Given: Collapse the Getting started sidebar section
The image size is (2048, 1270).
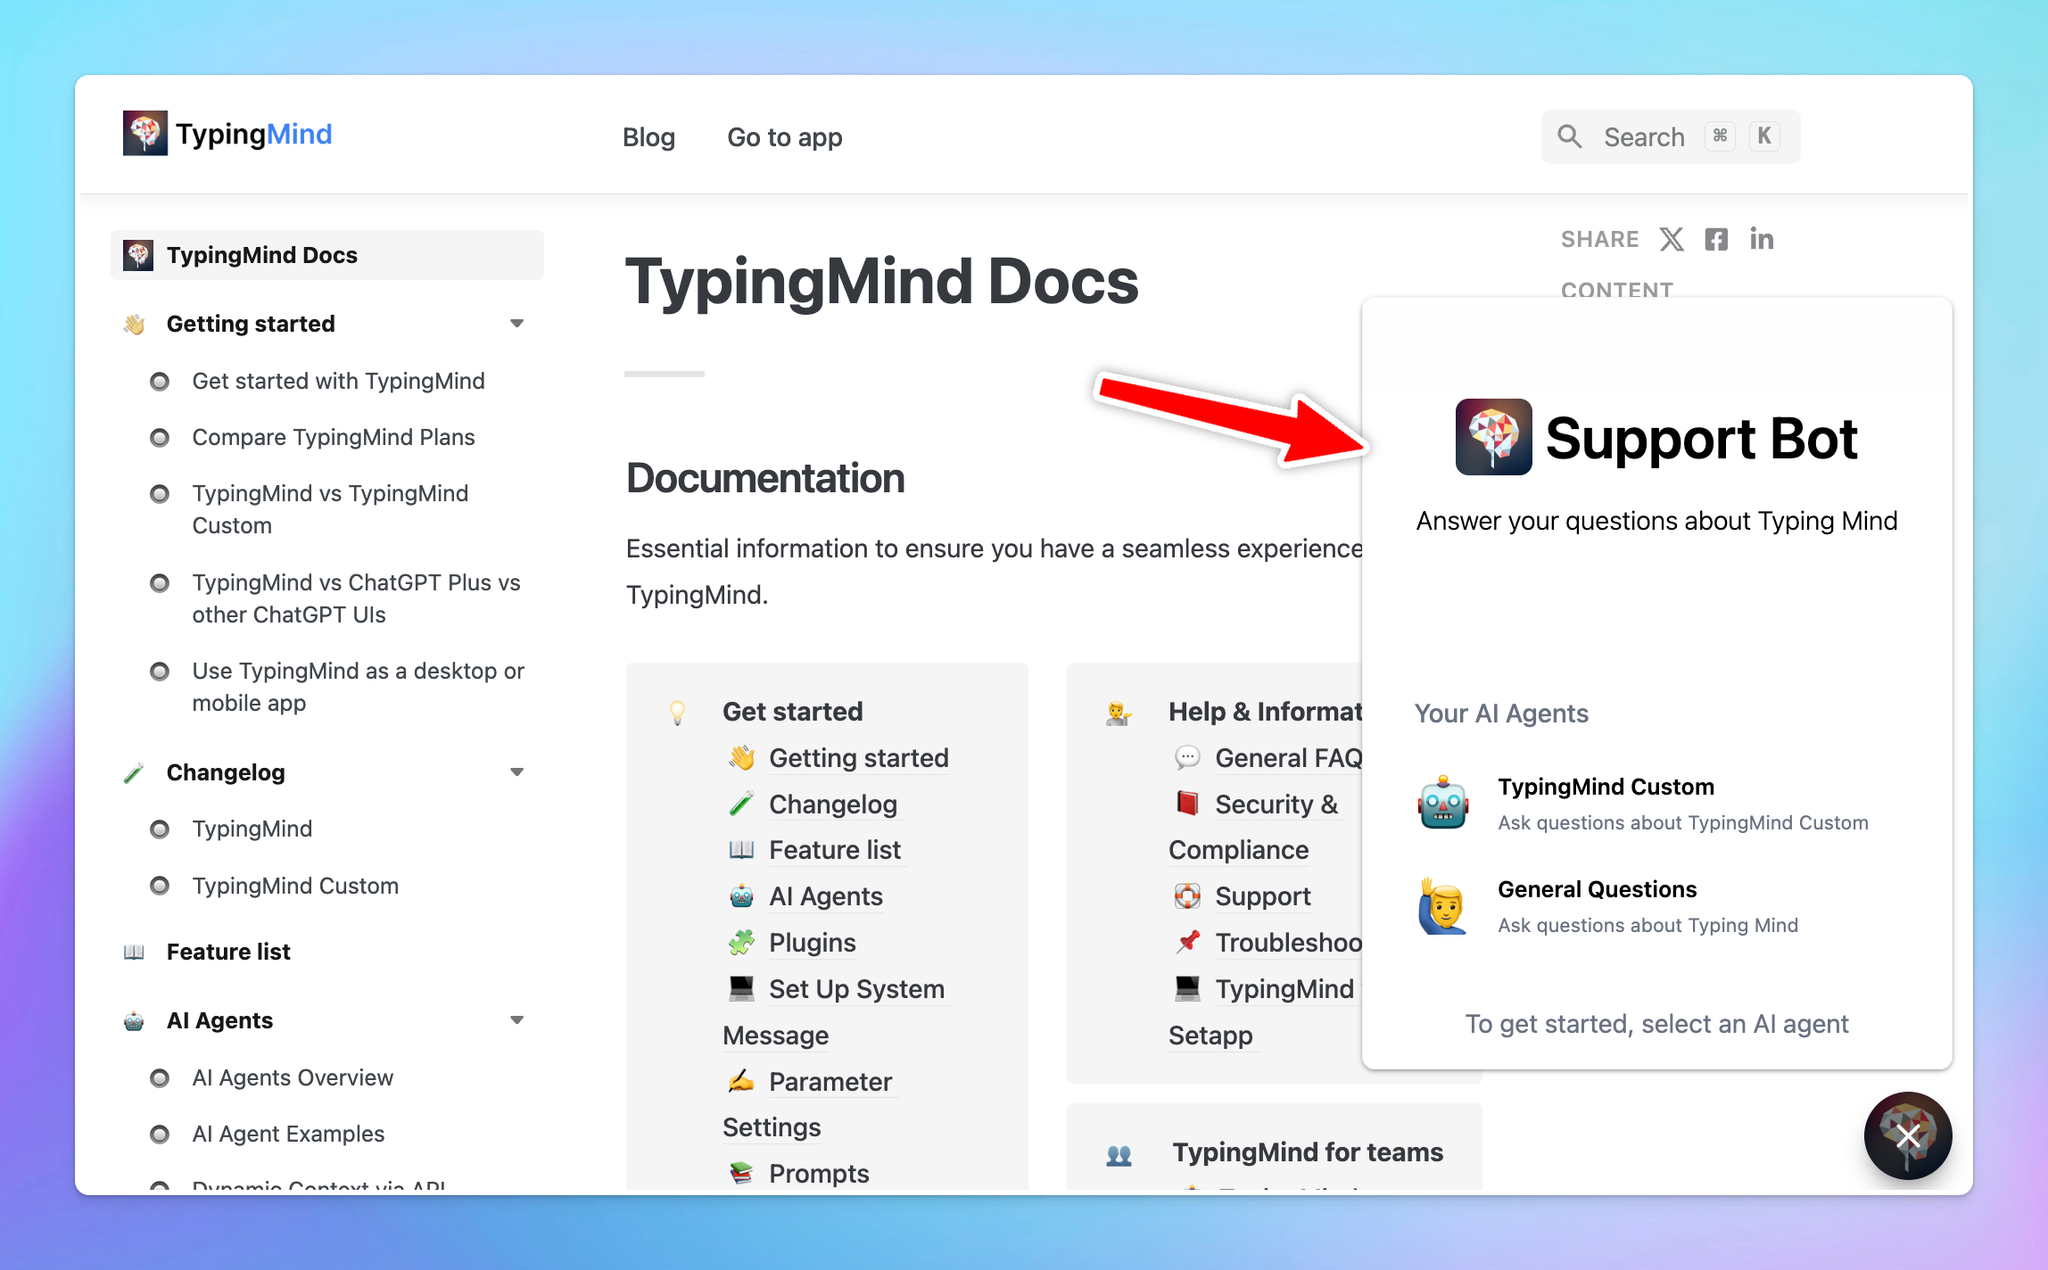Looking at the screenshot, I should 517,323.
